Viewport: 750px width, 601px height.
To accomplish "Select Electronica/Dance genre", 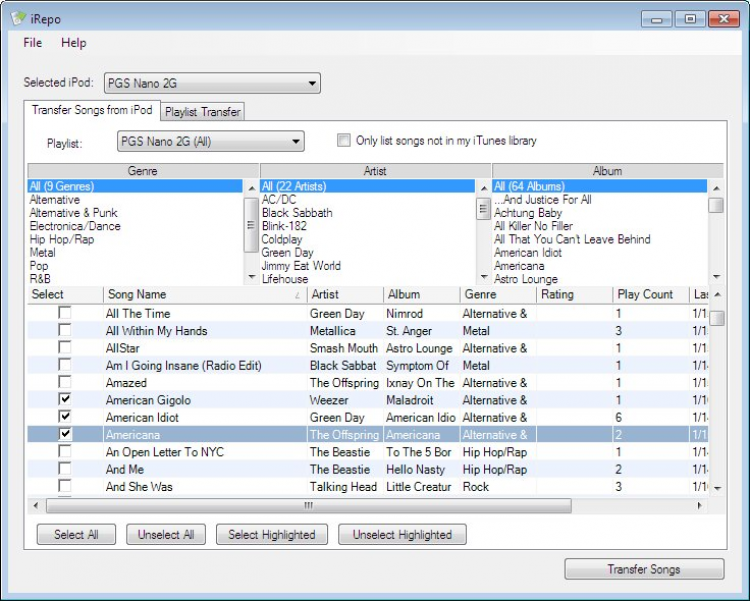I will 135,226.
